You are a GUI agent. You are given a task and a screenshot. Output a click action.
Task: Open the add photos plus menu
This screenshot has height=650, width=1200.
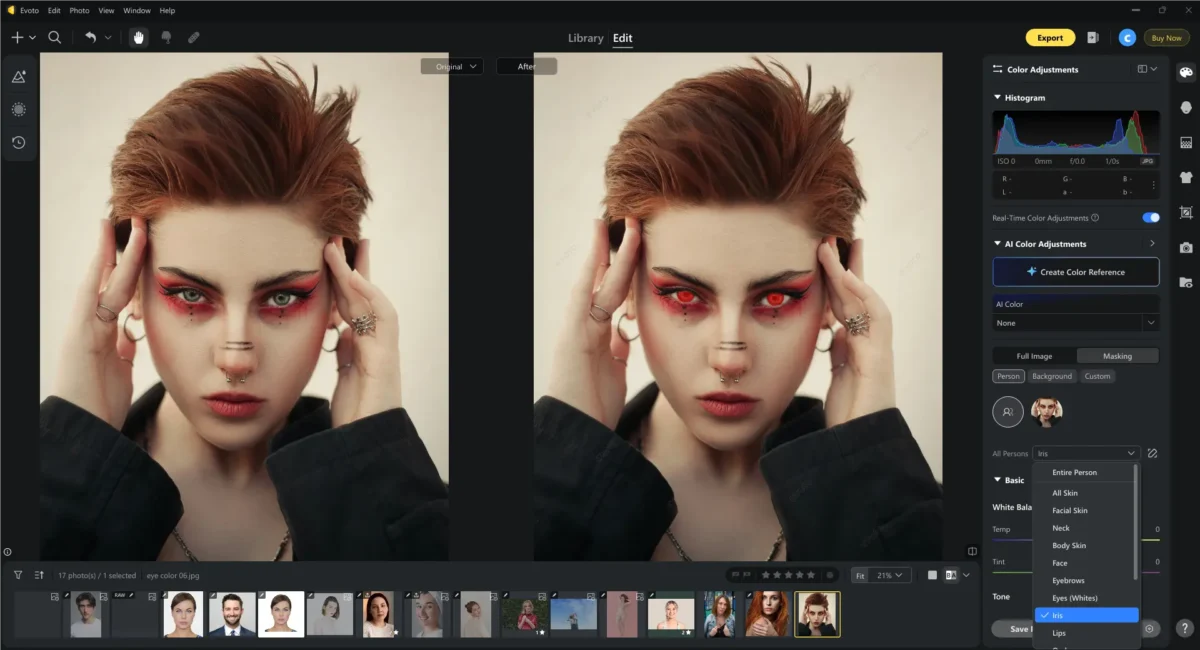(23, 37)
